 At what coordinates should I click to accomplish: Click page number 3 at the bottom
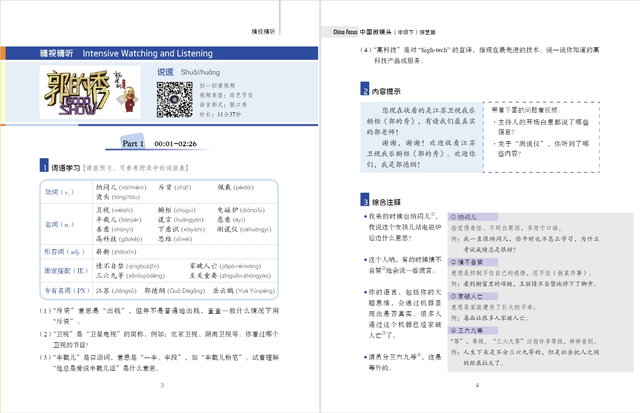tap(163, 385)
